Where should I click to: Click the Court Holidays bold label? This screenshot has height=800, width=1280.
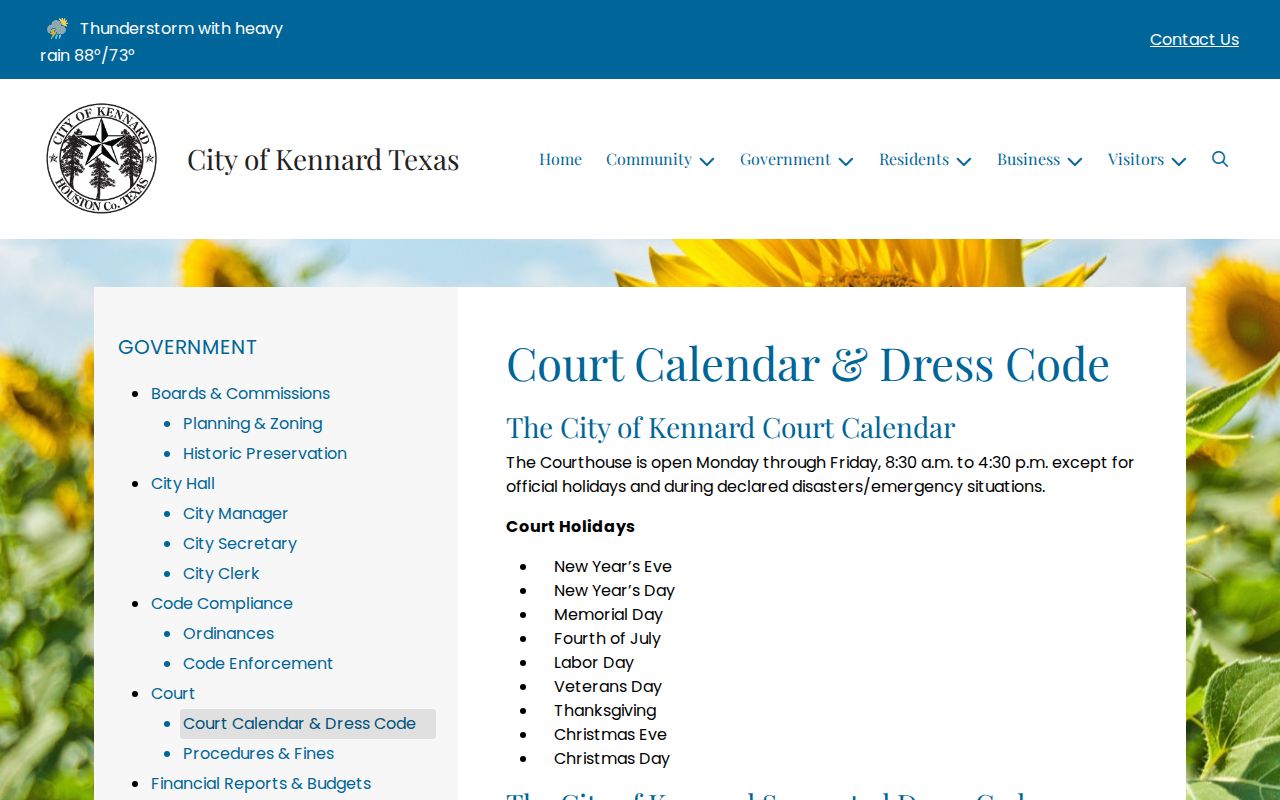570,526
